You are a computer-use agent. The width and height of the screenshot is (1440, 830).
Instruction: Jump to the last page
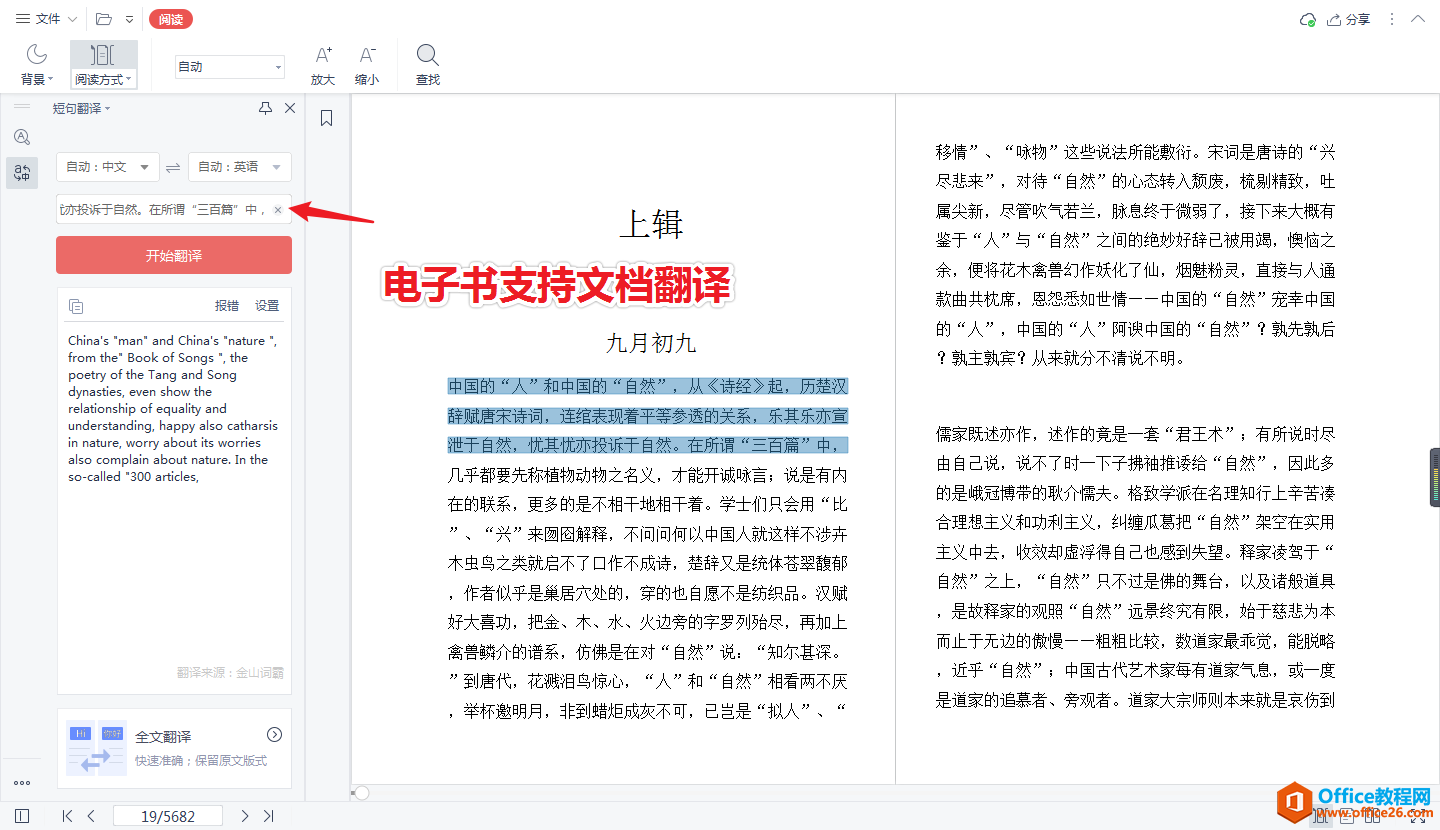pos(269,816)
